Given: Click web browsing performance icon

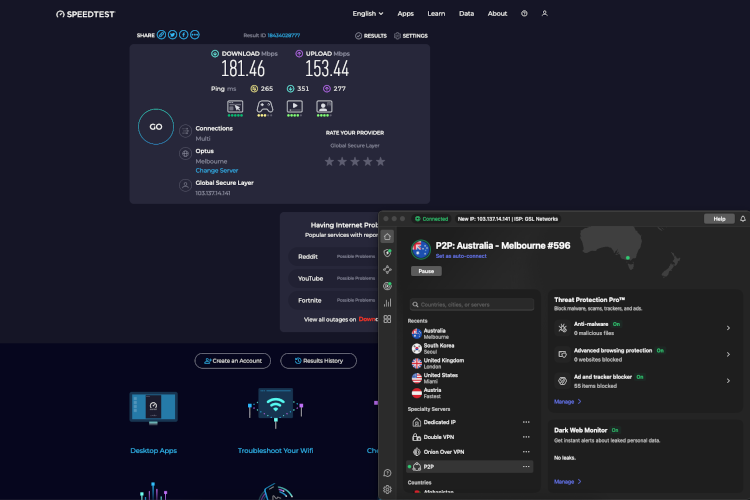Looking at the screenshot, I should 235,107.
